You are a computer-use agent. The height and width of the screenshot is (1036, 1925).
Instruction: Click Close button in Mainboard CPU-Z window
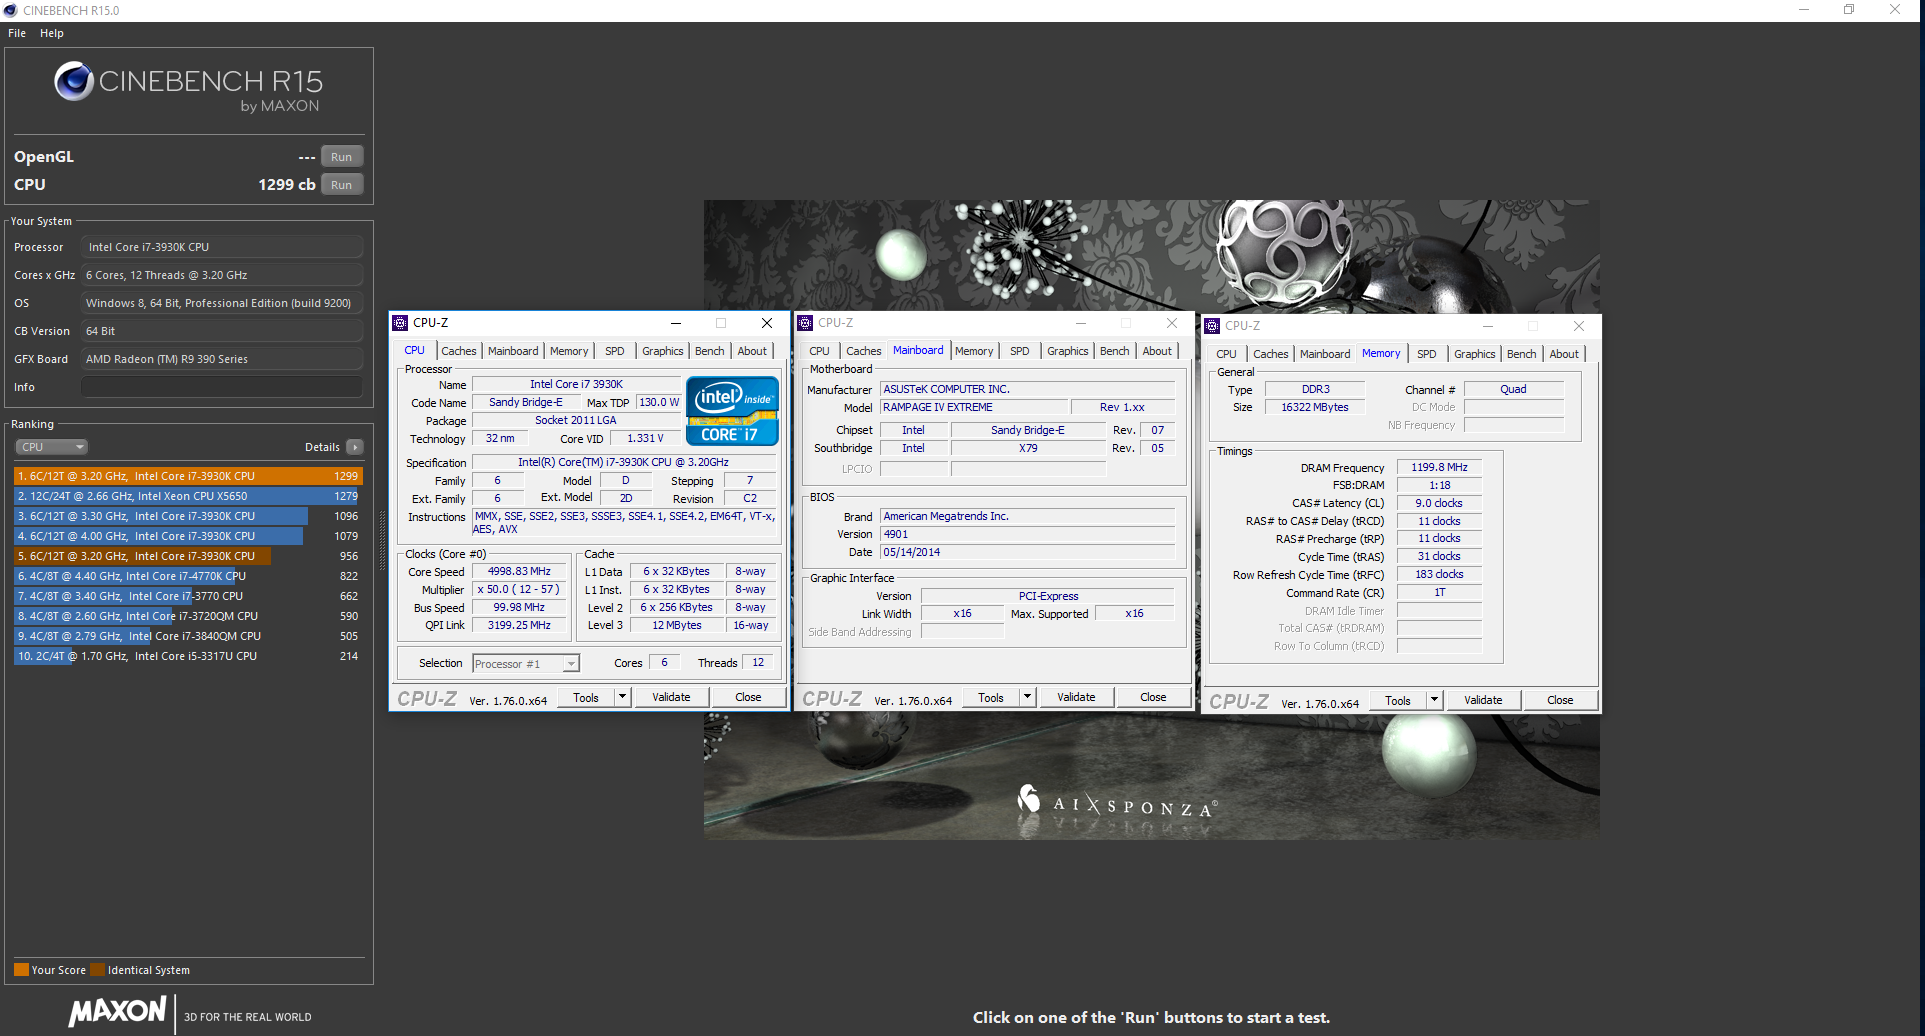pyautogui.click(x=1153, y=697)
